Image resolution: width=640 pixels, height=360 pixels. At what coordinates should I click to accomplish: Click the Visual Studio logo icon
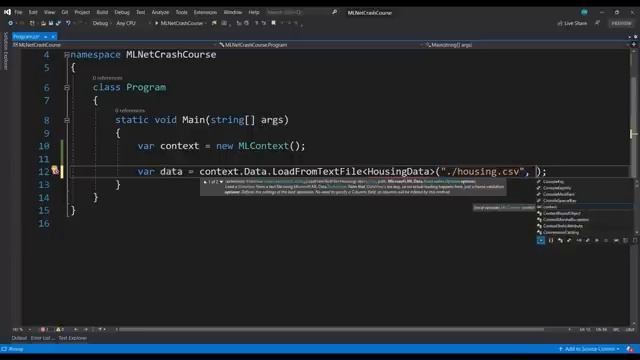pos(7,12)
